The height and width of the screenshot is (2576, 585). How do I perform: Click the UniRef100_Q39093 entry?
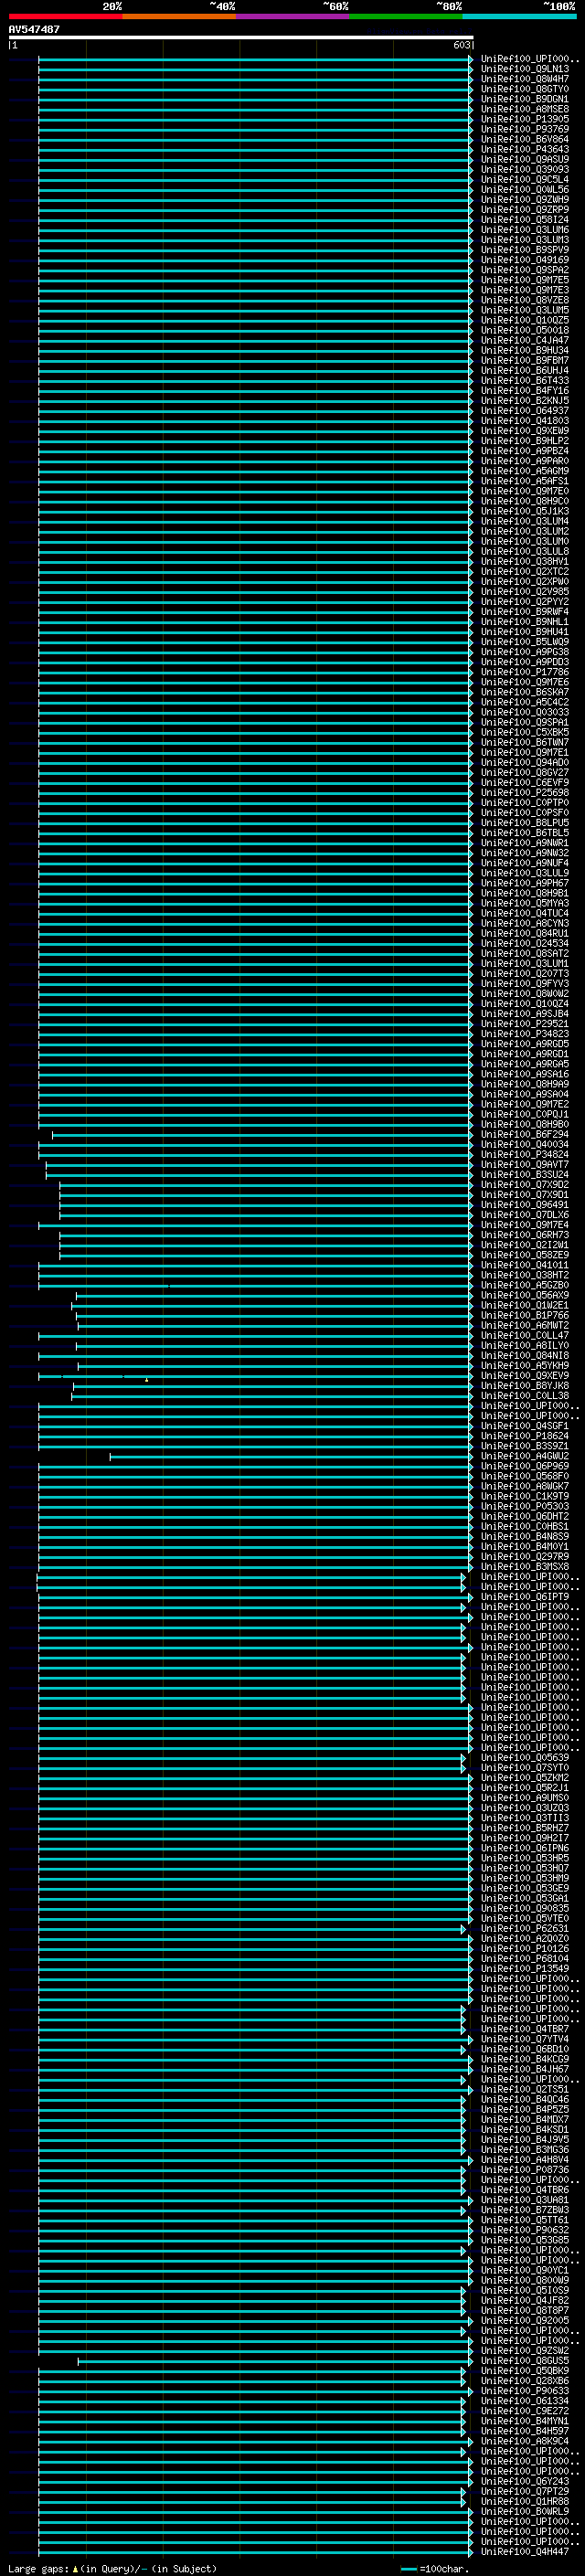(x=525, y=170)
